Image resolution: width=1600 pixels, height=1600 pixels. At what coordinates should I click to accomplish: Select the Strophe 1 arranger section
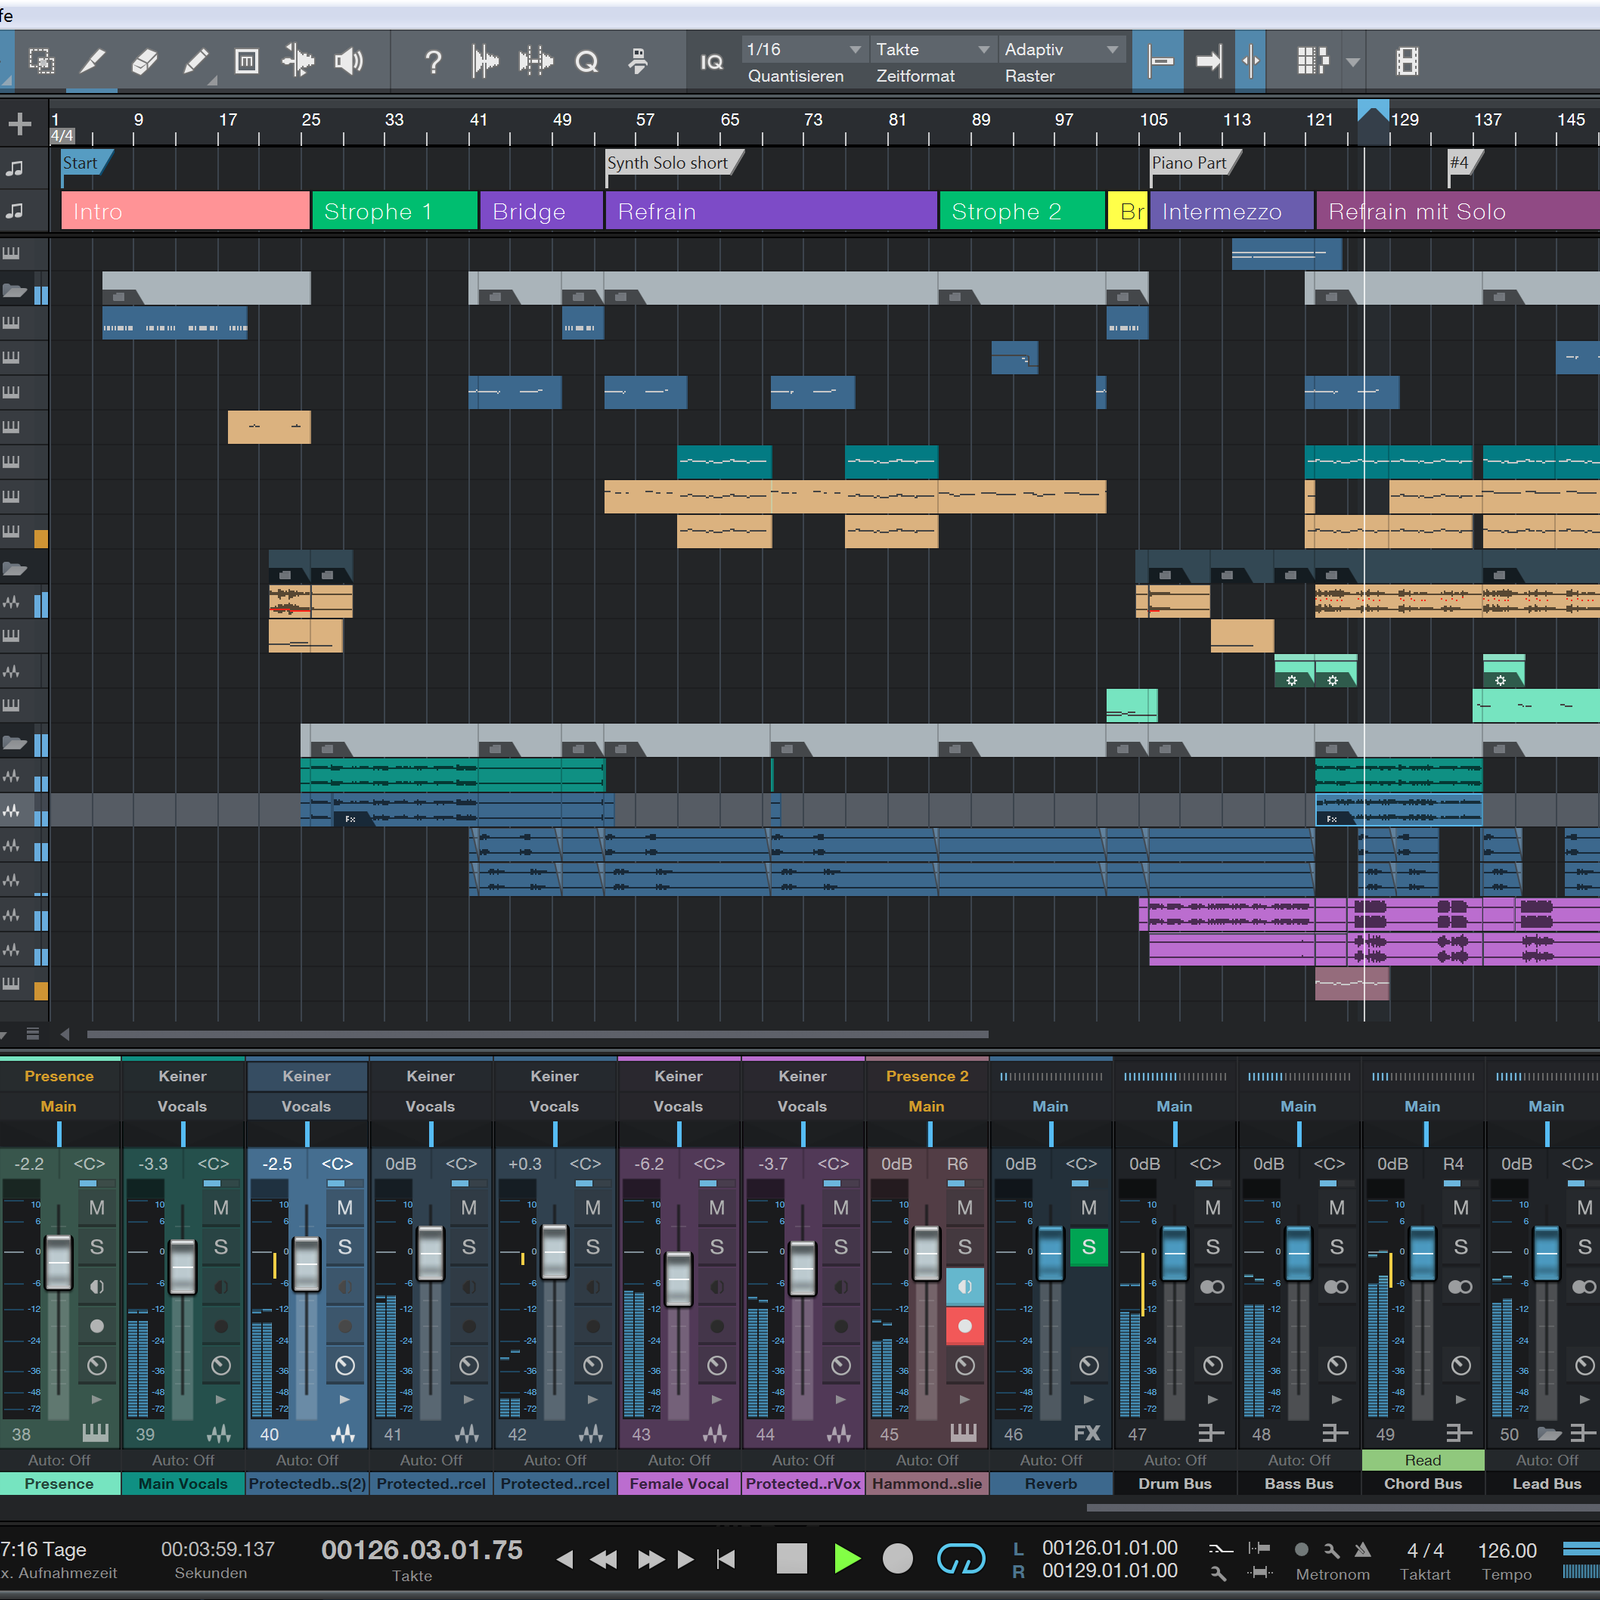pyautogui.click(x=394, y=211)
